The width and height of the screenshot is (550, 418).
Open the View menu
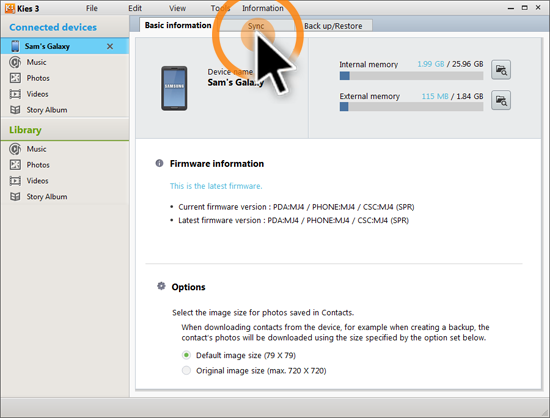[x=177, y=8]
